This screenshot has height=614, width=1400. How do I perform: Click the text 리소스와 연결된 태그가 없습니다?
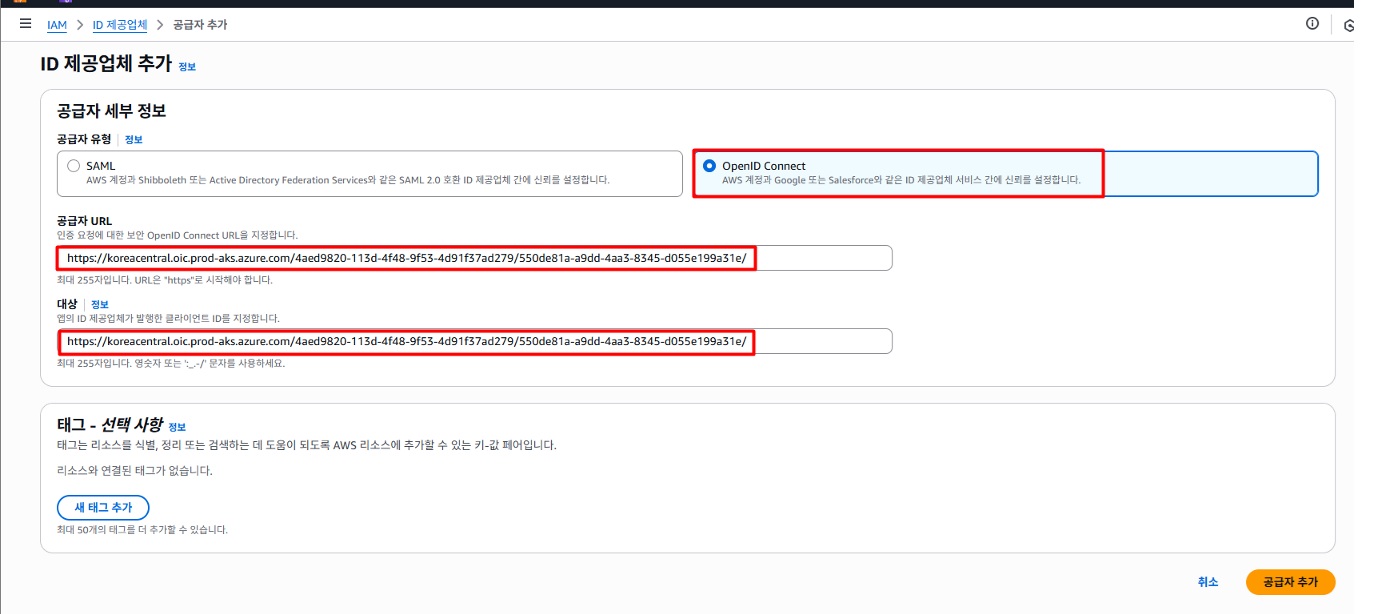pyautogui.click(x=135, y=470)
